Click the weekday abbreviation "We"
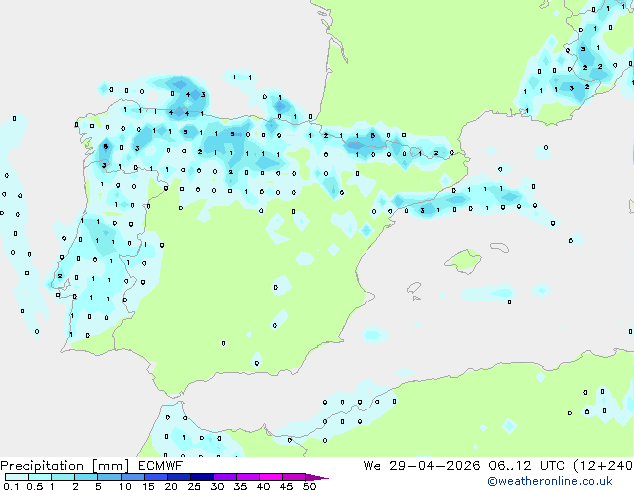This screenshot has width=634, height=490. [372, 466]
